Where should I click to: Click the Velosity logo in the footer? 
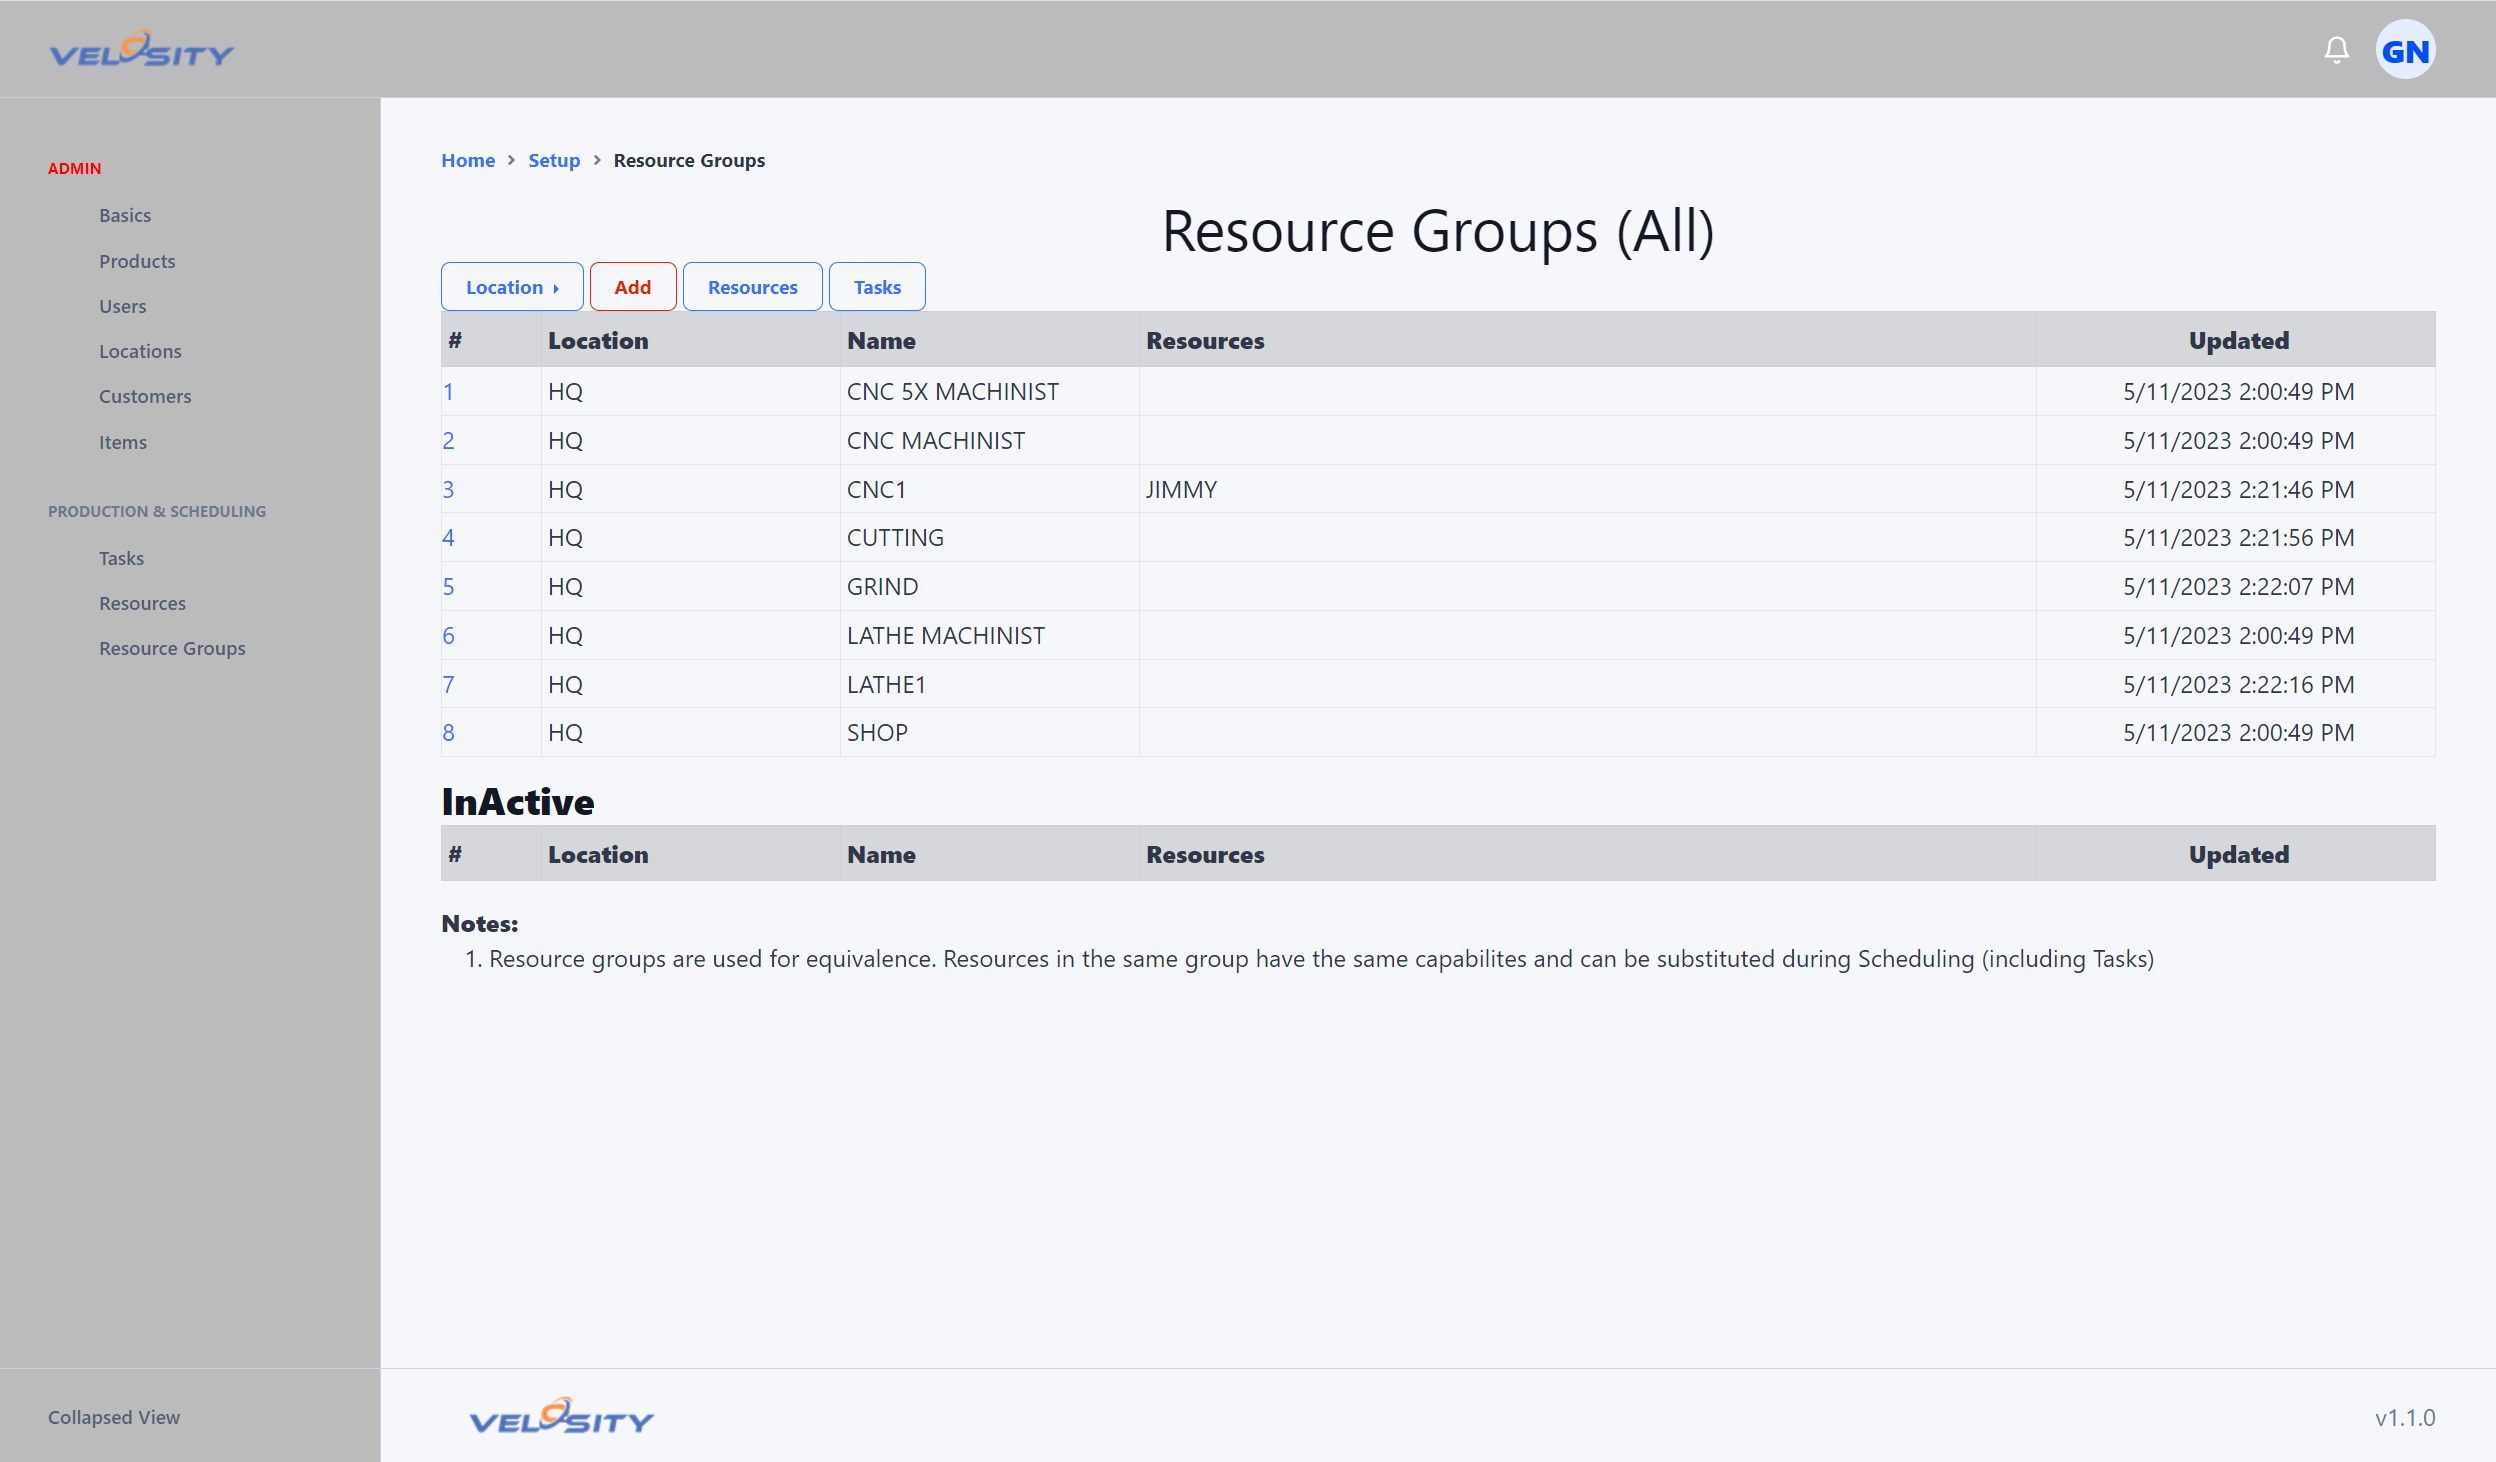[x=561, y=1415]
